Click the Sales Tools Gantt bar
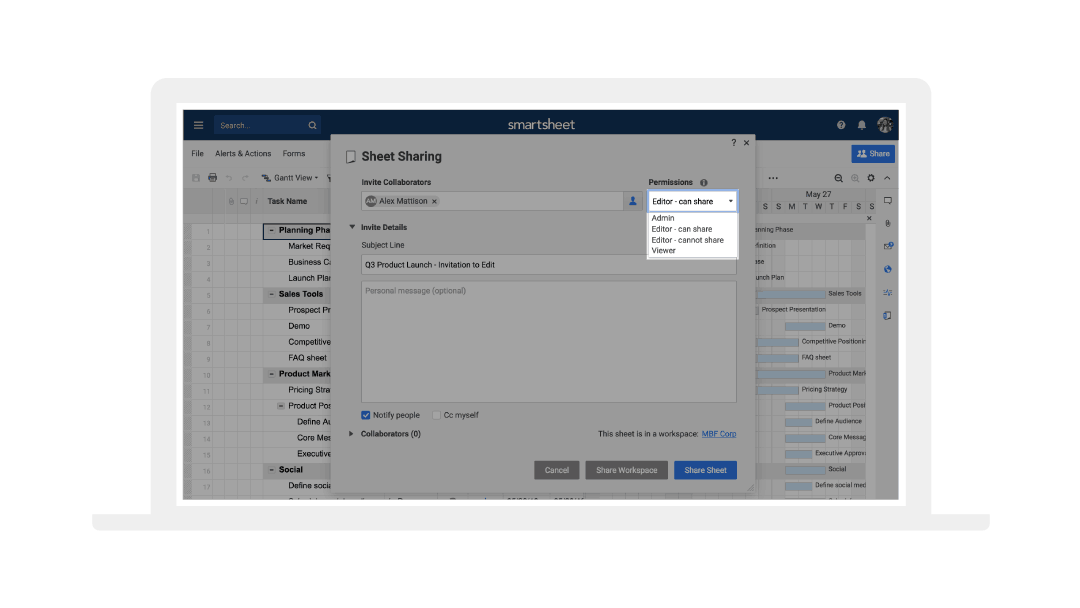 tap(791, 293)
